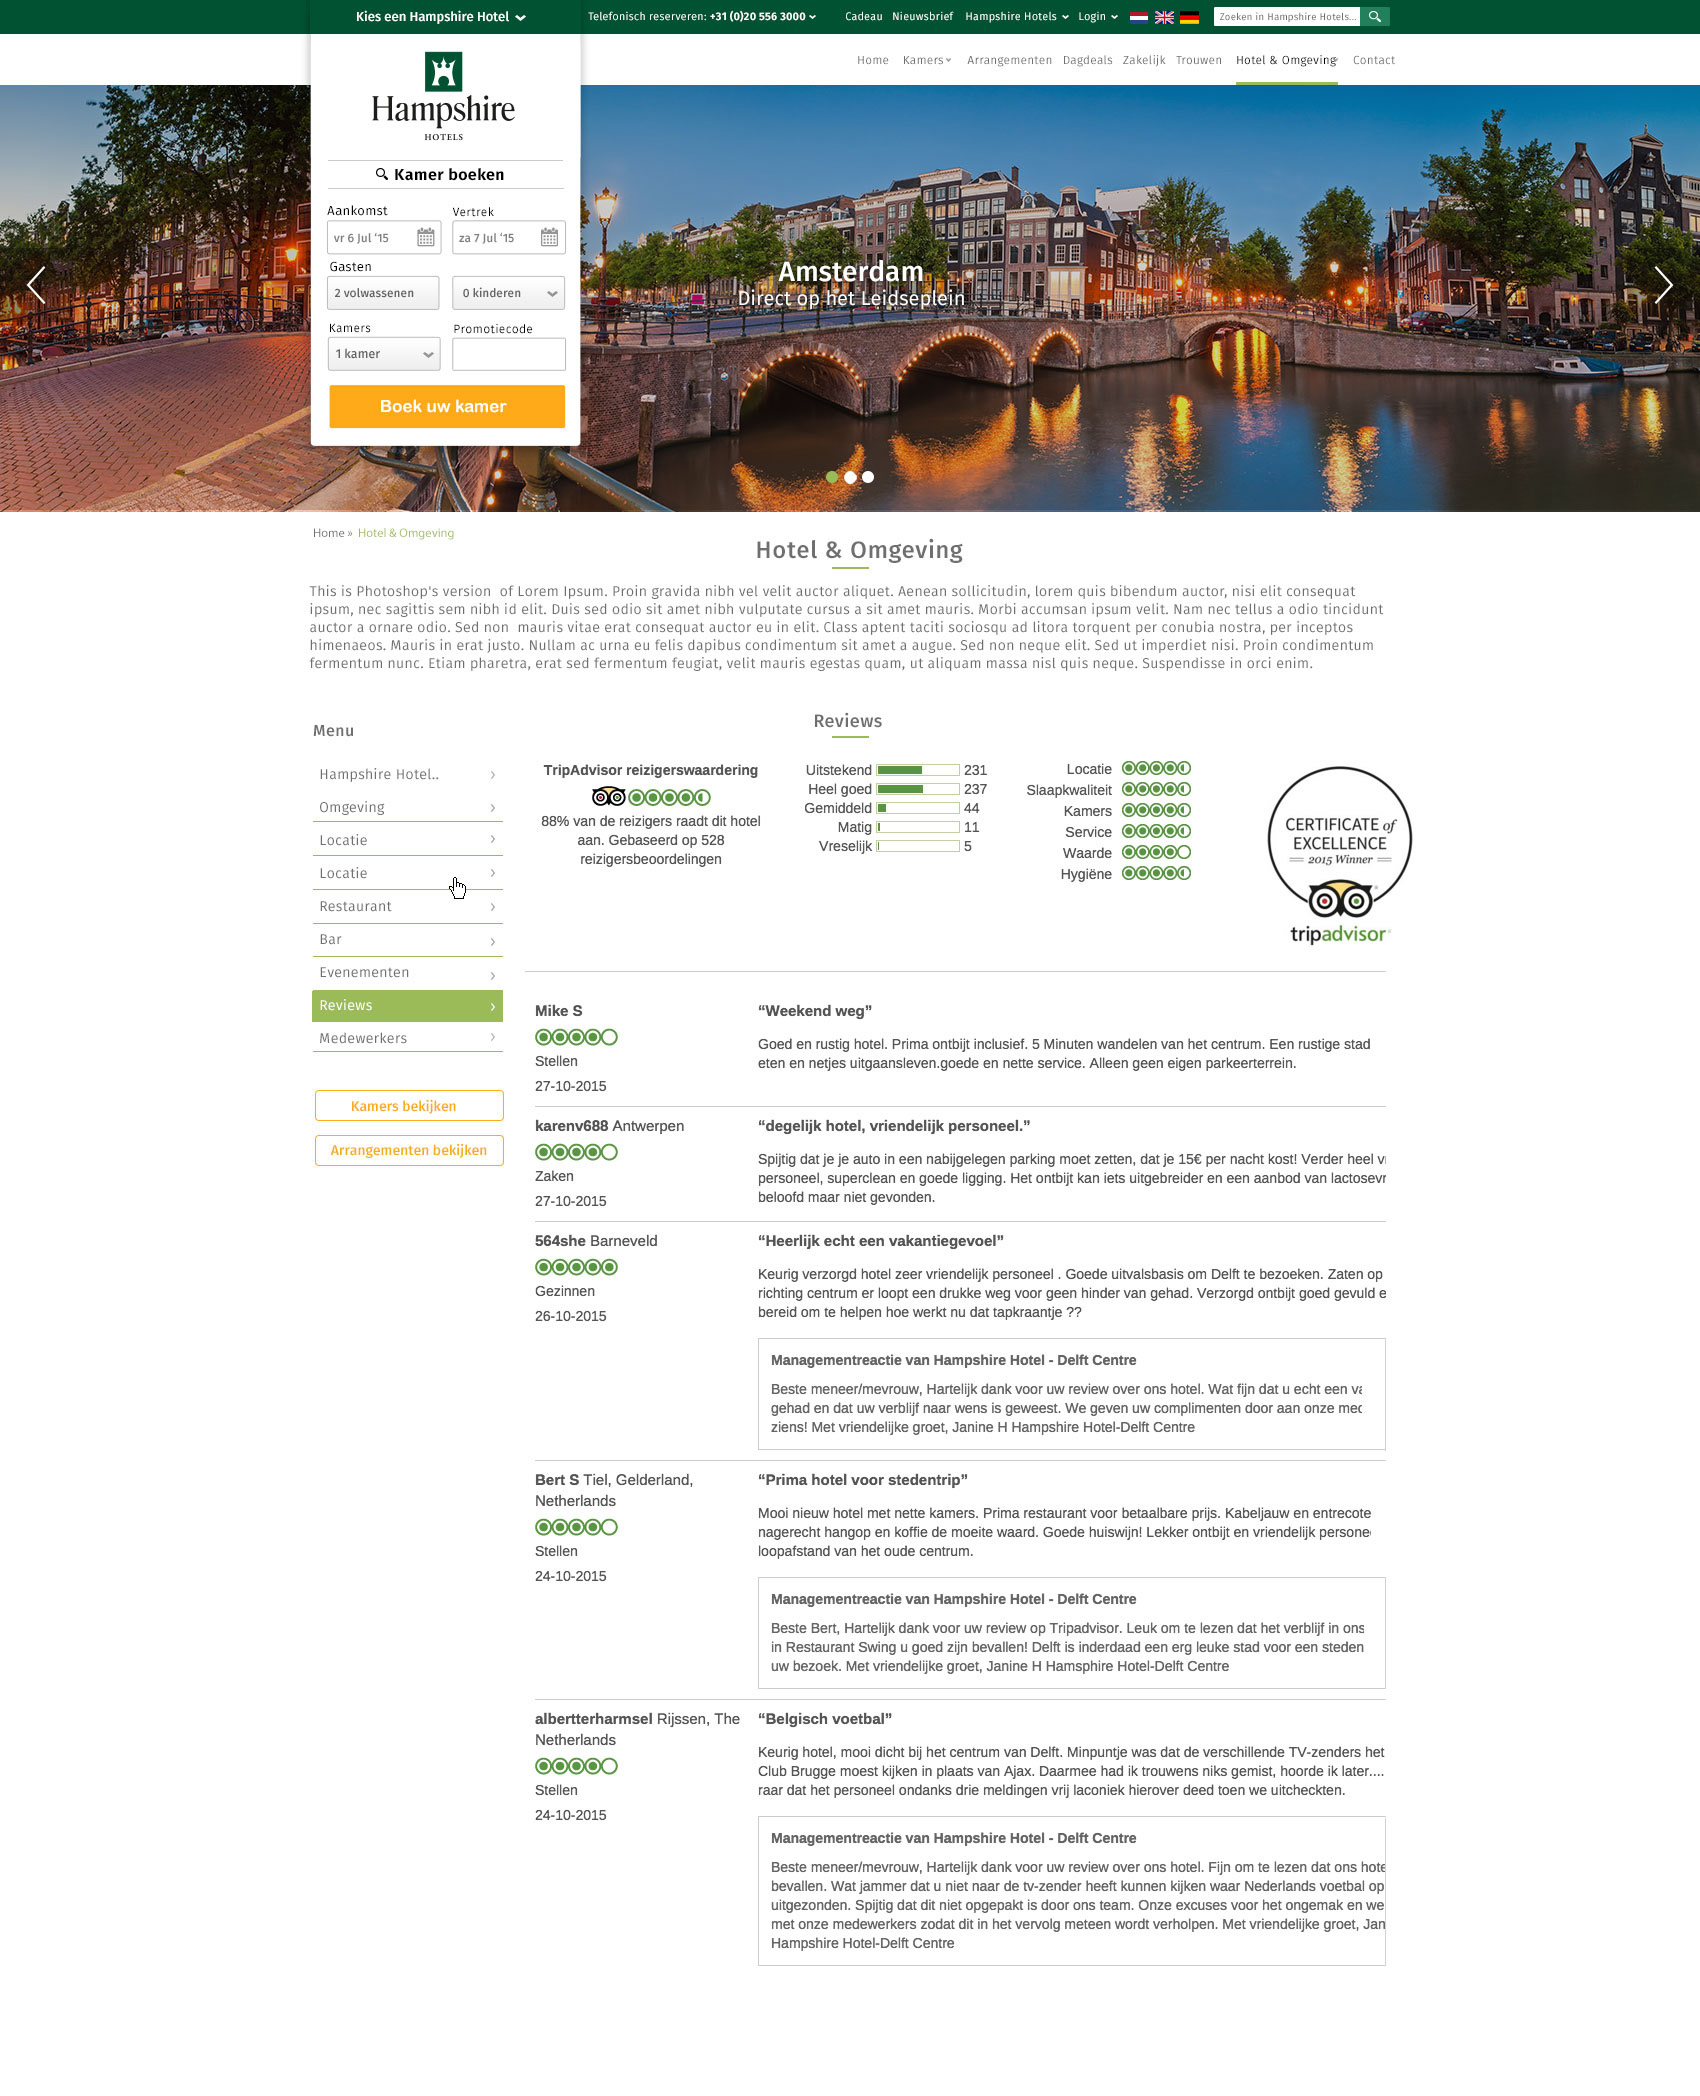Image resolution: width=1700 pixels, height=2096 pixels.
Task: Open the 1 kamer dropdown
Action: point(384,354)
